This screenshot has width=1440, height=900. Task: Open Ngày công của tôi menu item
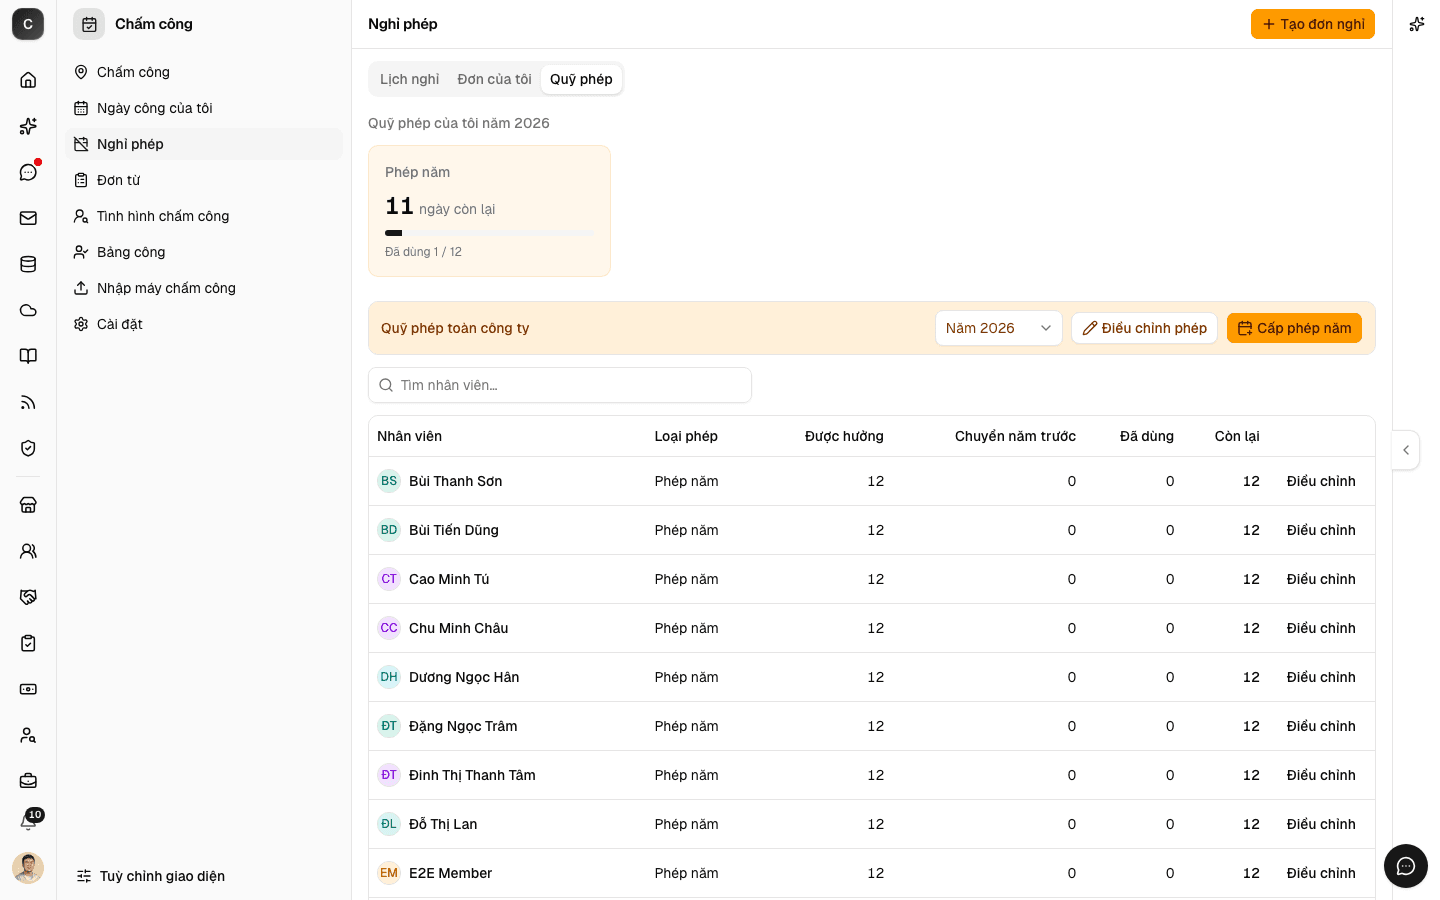(204, 108)
